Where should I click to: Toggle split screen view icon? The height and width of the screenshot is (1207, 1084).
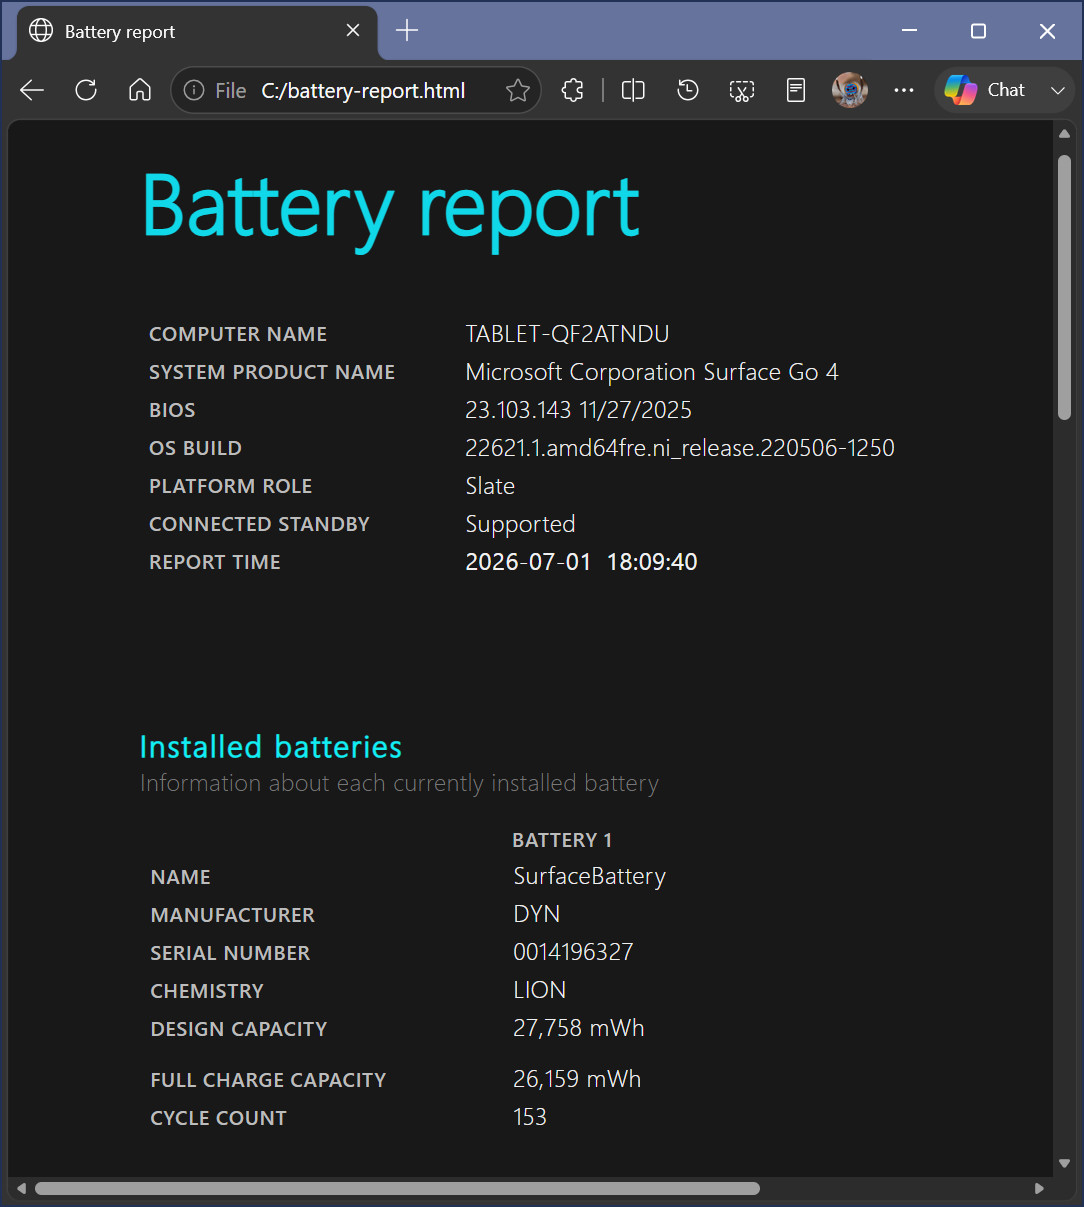[x=633, y=90]
